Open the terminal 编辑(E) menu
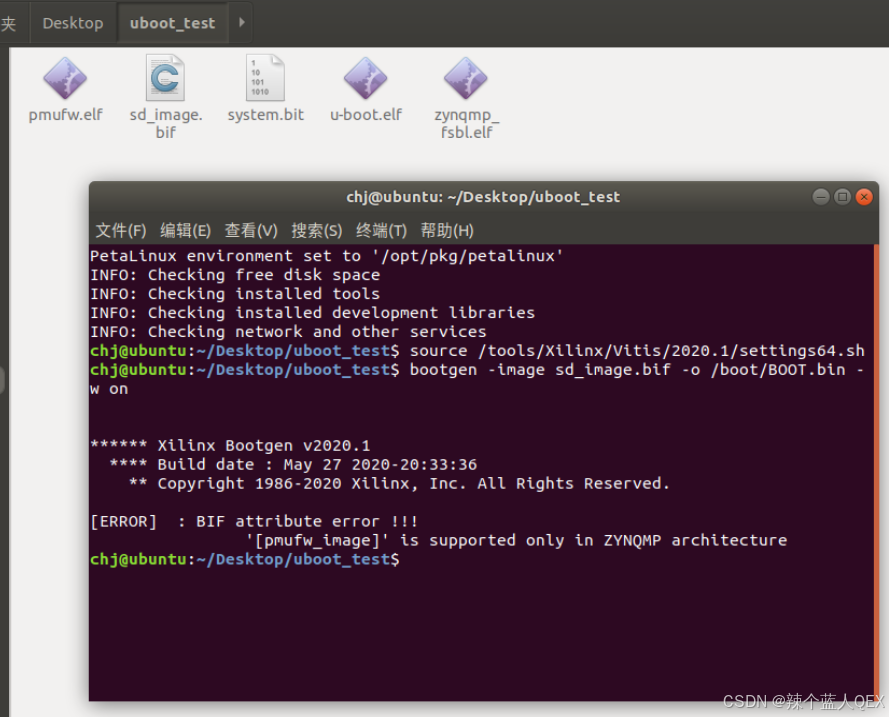 point(185,231)
